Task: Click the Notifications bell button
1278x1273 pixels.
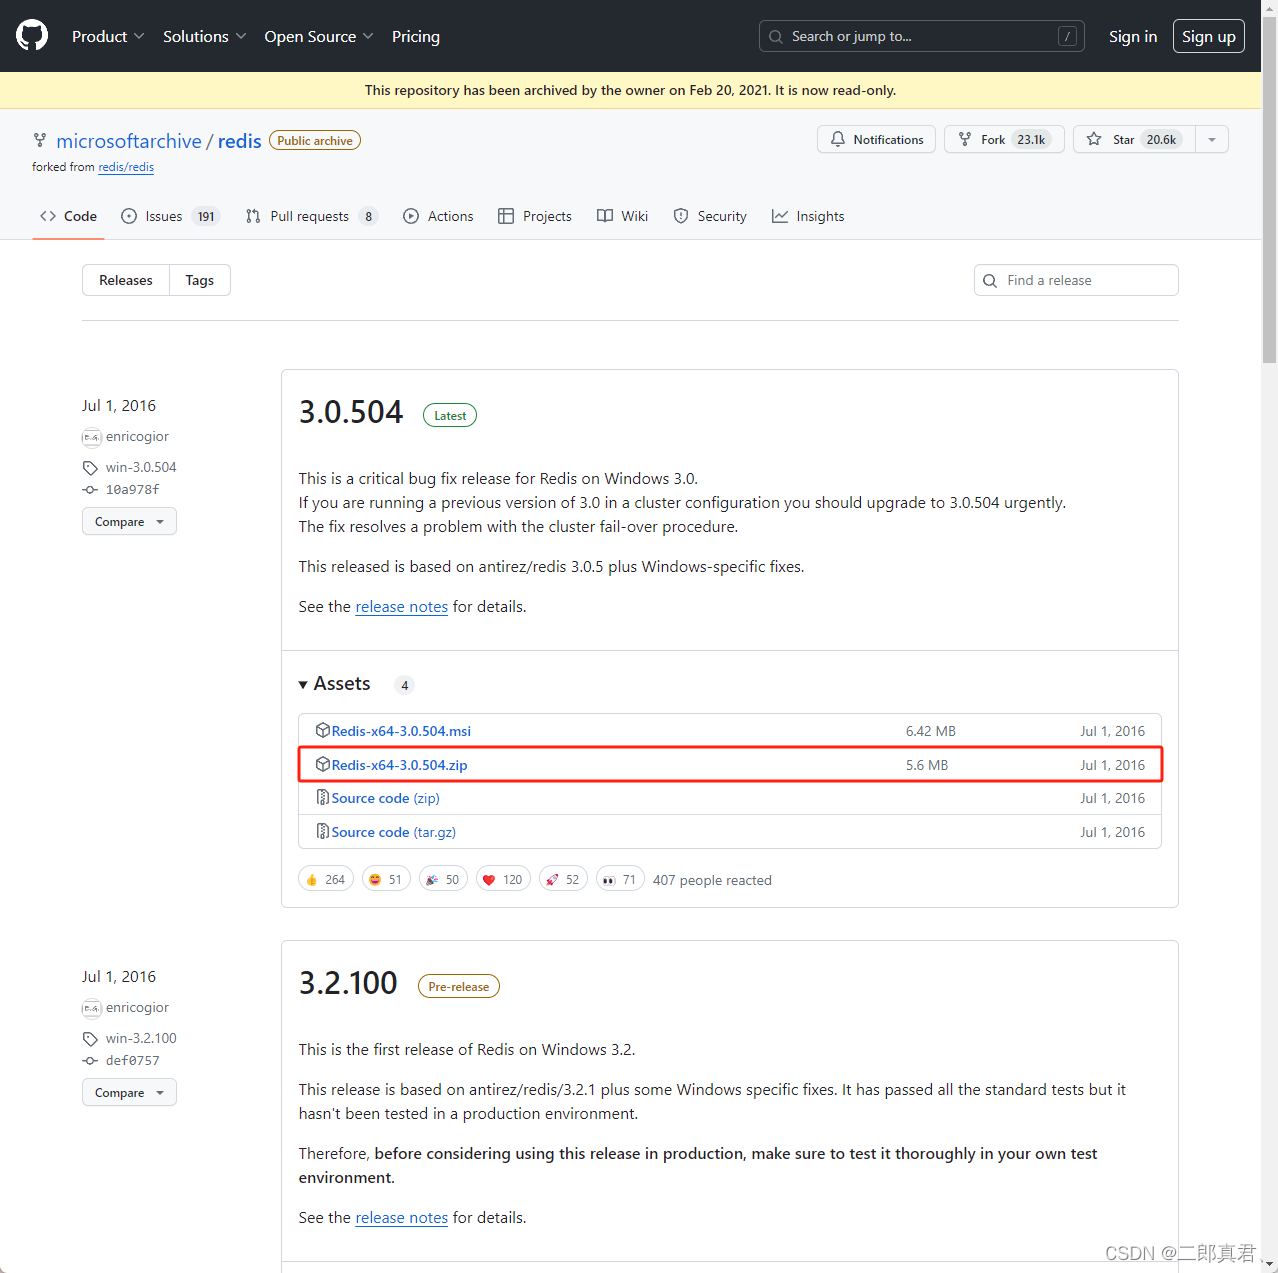Action: [876, 139]
